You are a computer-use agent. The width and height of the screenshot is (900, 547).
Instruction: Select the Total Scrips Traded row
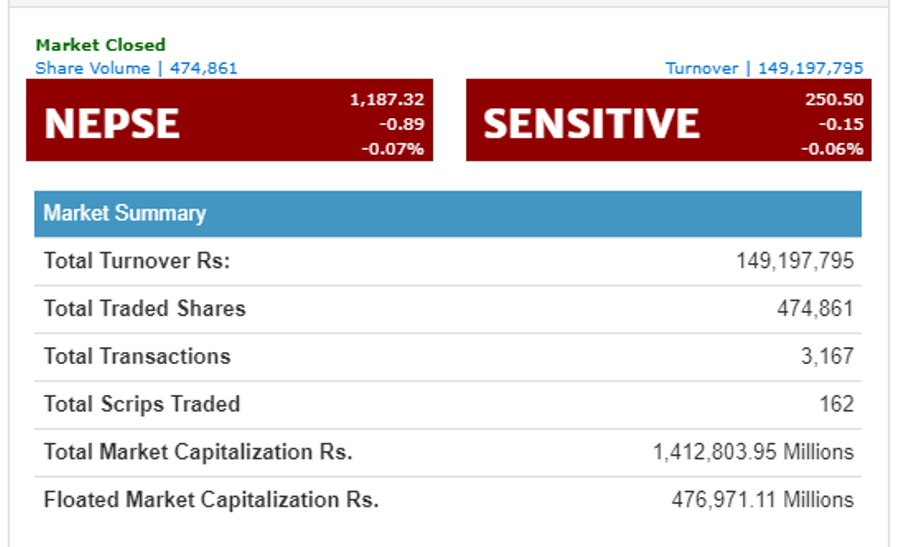point(448,404)
